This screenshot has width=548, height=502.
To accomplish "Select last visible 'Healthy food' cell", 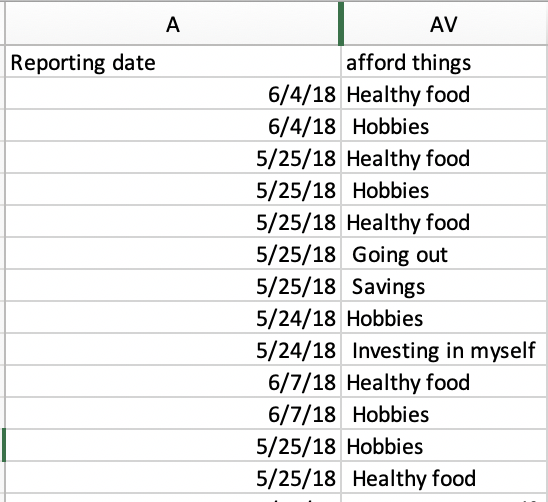I will pyautogui.click(x=444, y=478).
